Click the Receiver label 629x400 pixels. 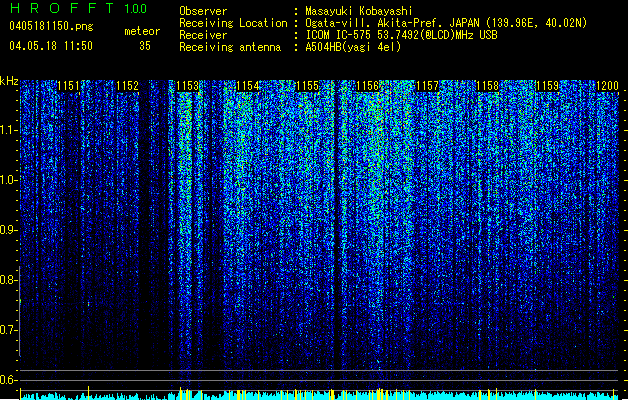coord(203,35)
